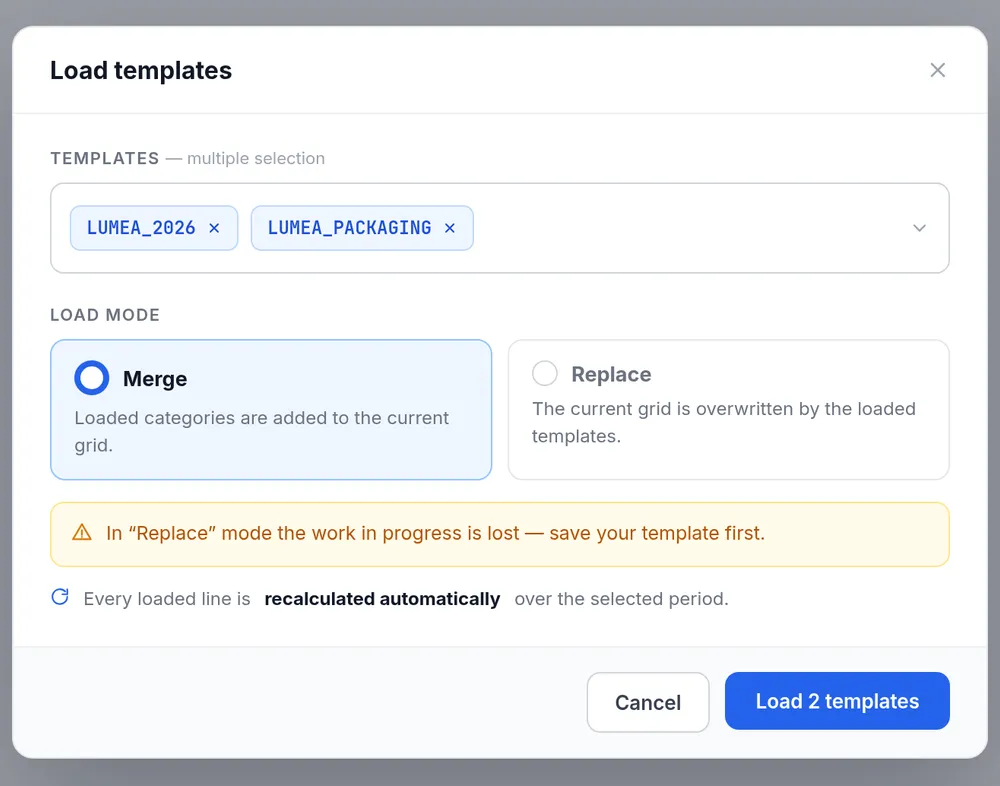1000x786 pixels.
Task: Close the Load templates dialog
Action: (x=937, y=70)
